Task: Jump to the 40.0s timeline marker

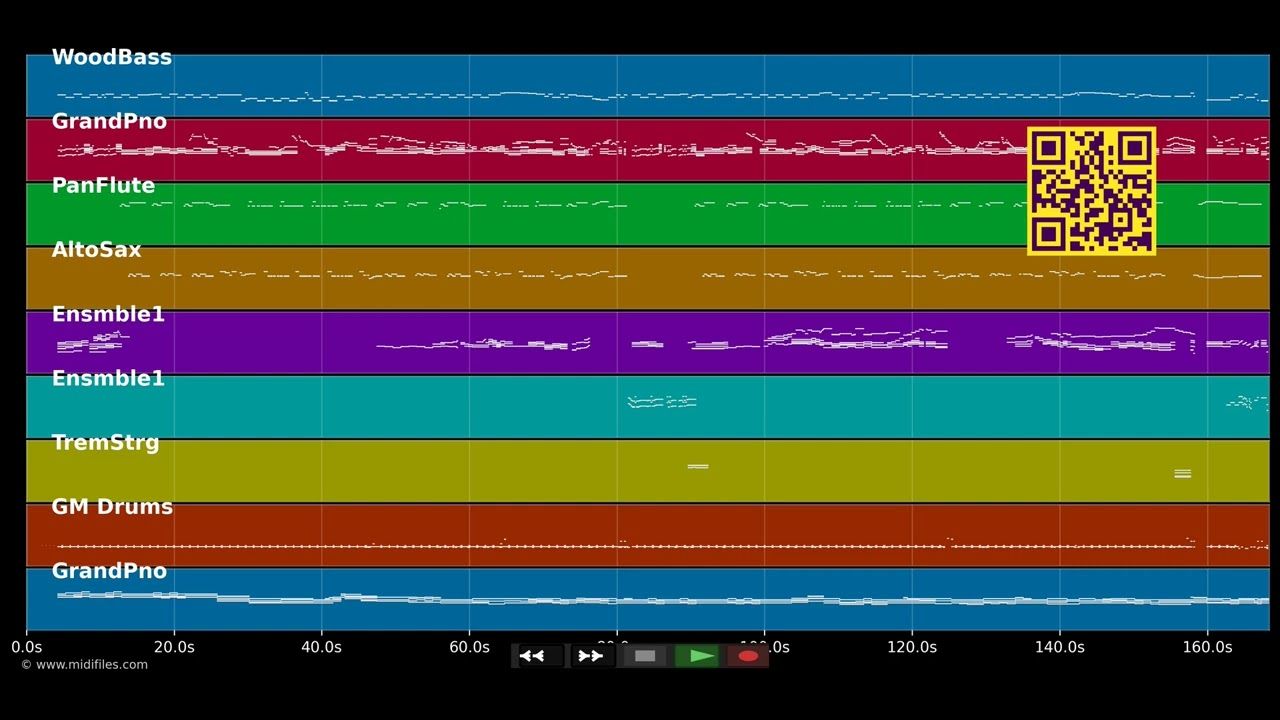Action: [321, 648]
